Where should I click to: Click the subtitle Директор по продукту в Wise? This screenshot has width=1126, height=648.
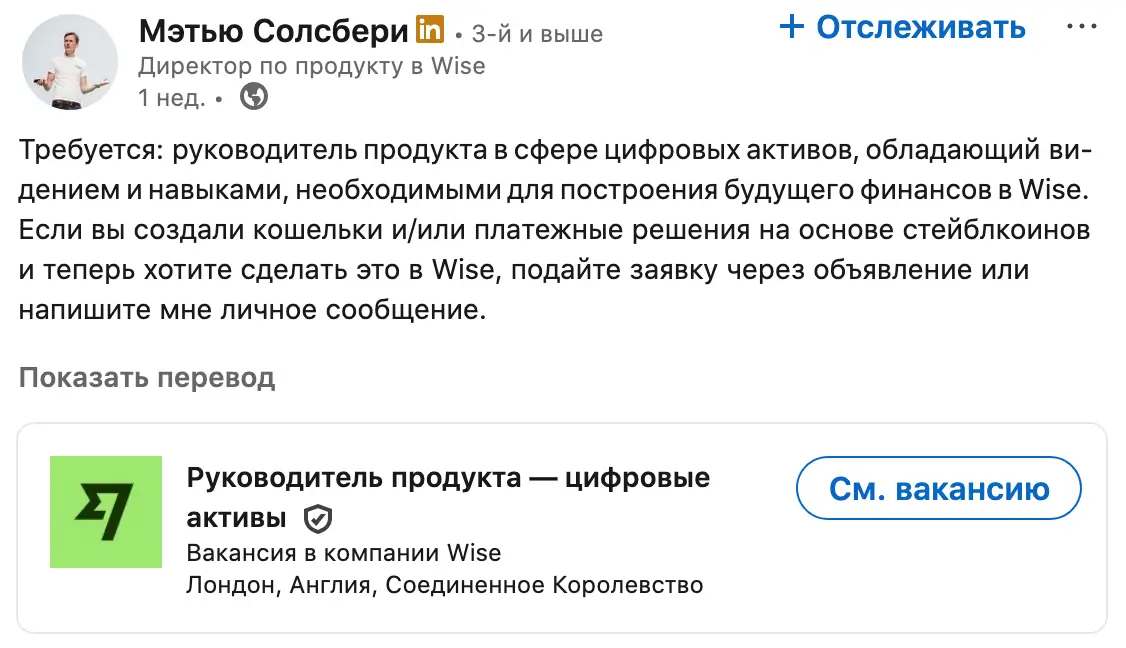click(311, 66)
